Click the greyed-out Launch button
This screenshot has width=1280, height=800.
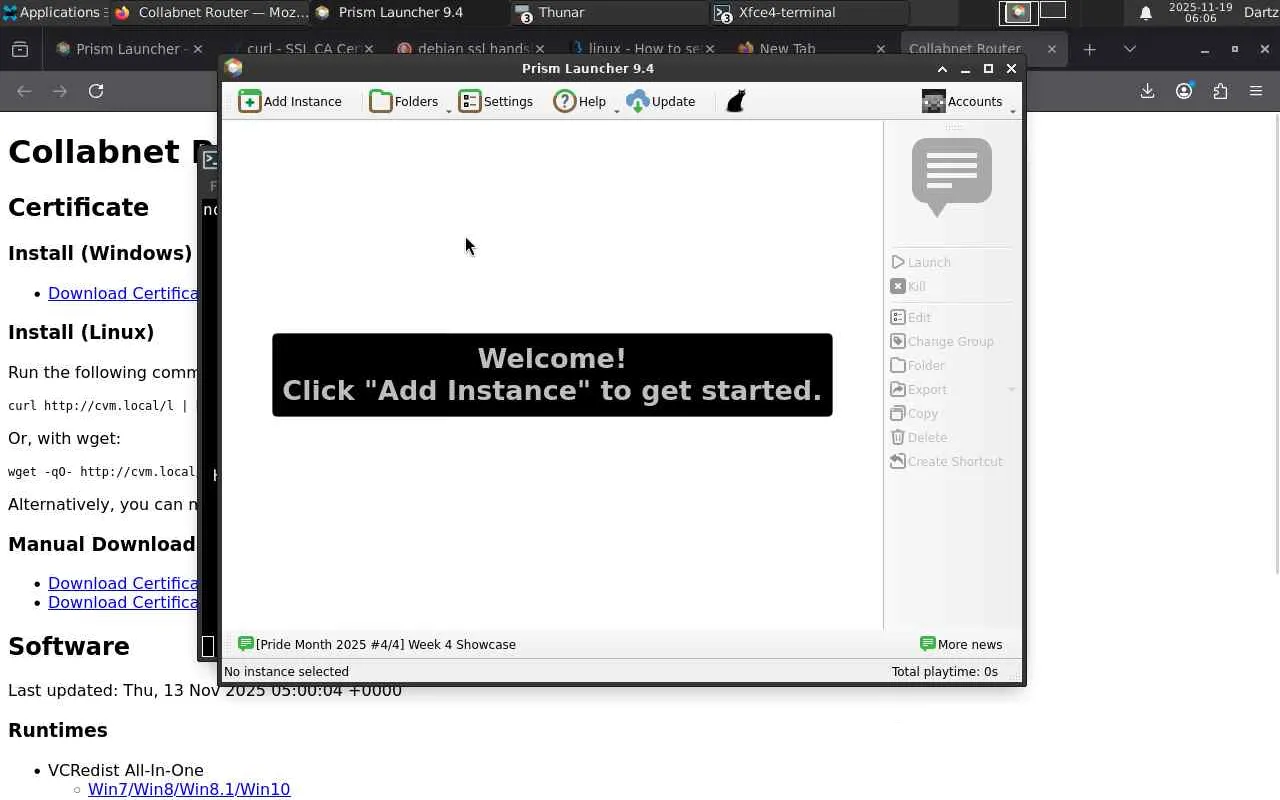[x=921, y=262]
